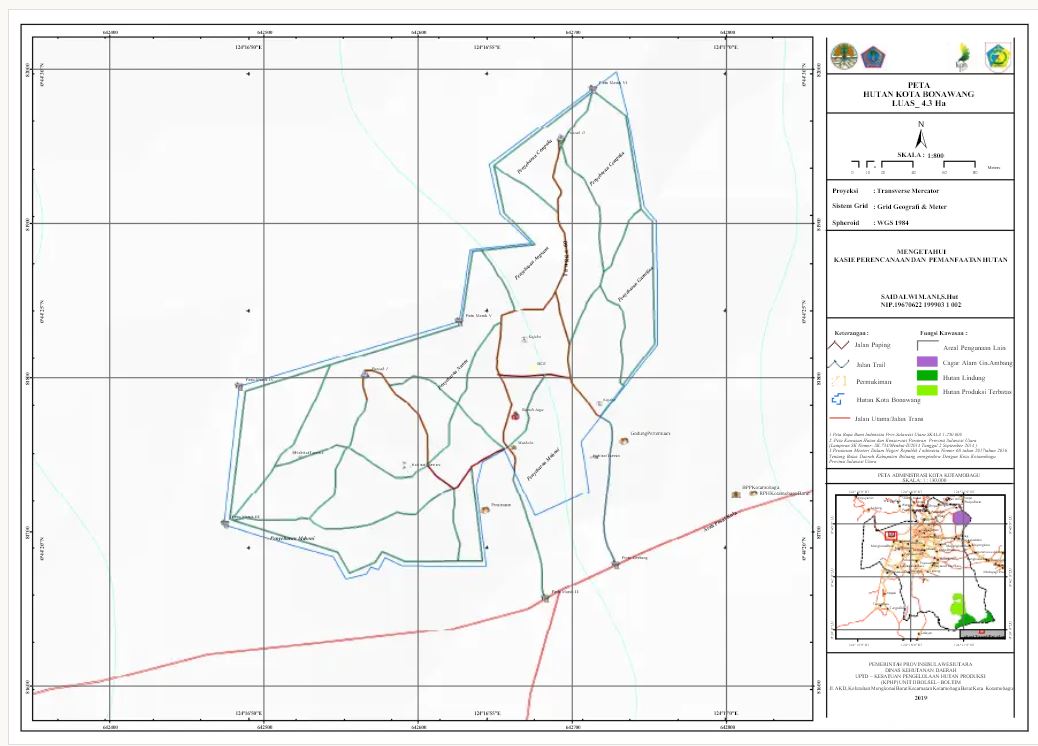Select the light green Hutan Produksi Terbatas swatch

(x=927, y=393)
